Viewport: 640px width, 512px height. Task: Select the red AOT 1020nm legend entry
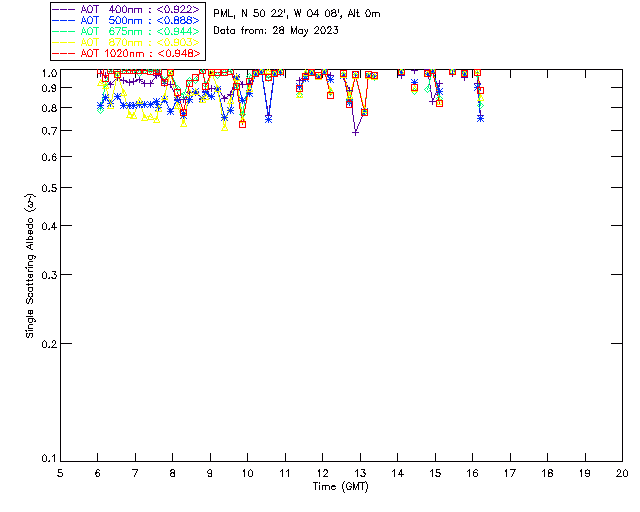126,53
